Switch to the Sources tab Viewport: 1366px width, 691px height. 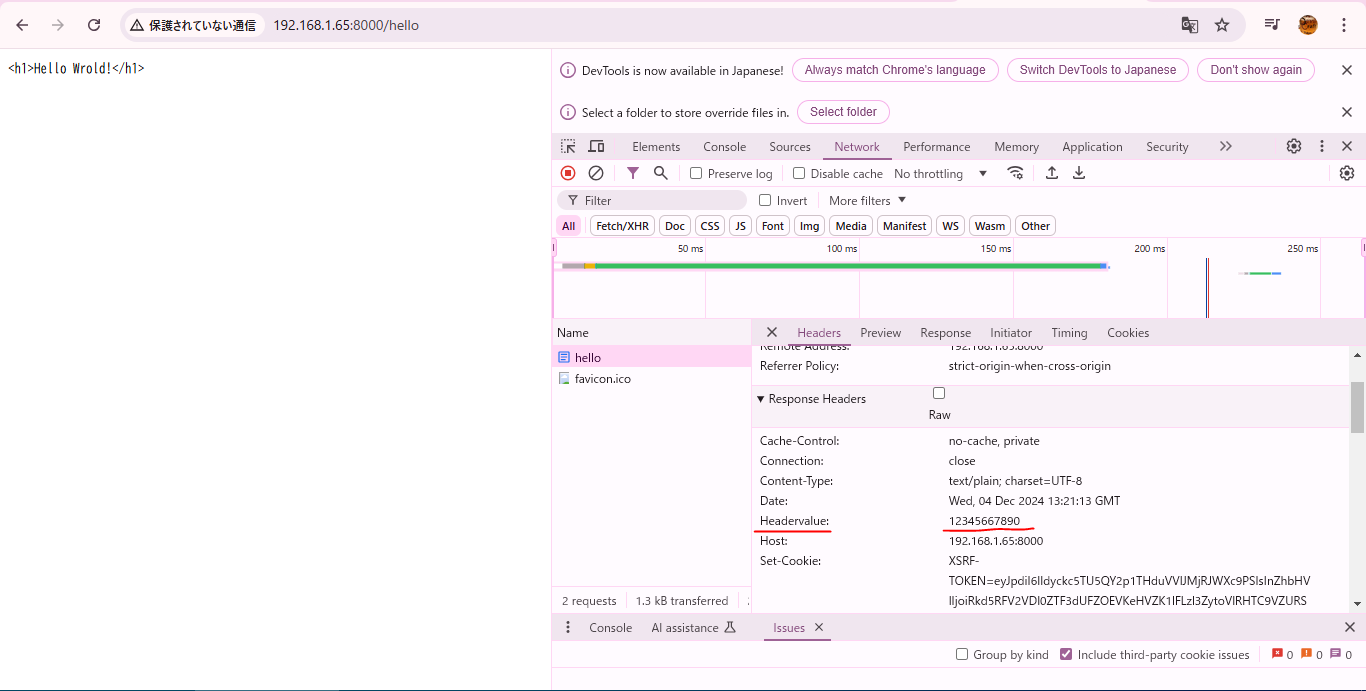(x=790, y=146)
